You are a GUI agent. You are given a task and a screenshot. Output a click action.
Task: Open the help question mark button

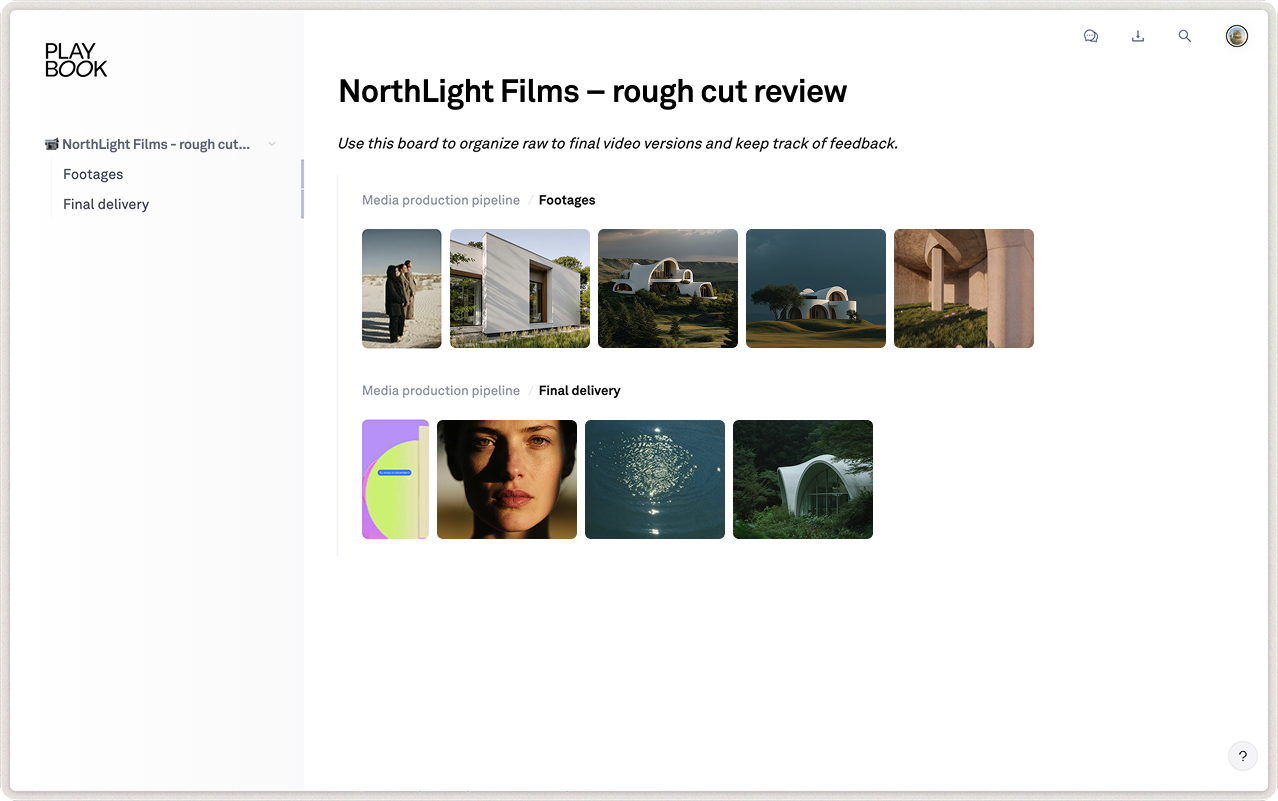click(1242, 756)
